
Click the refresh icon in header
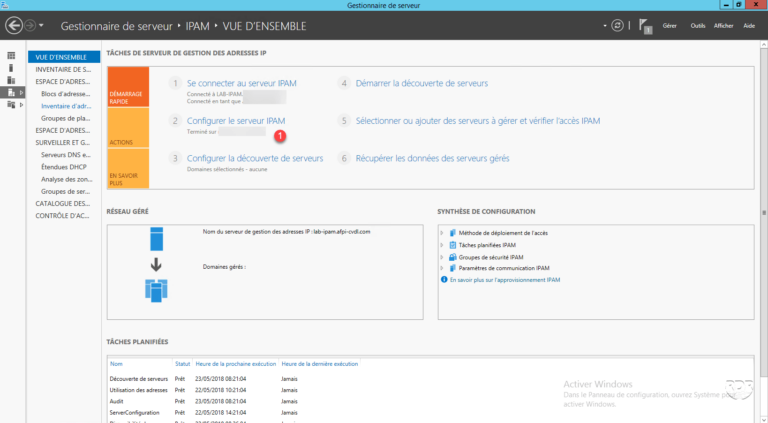click(617, 24)
